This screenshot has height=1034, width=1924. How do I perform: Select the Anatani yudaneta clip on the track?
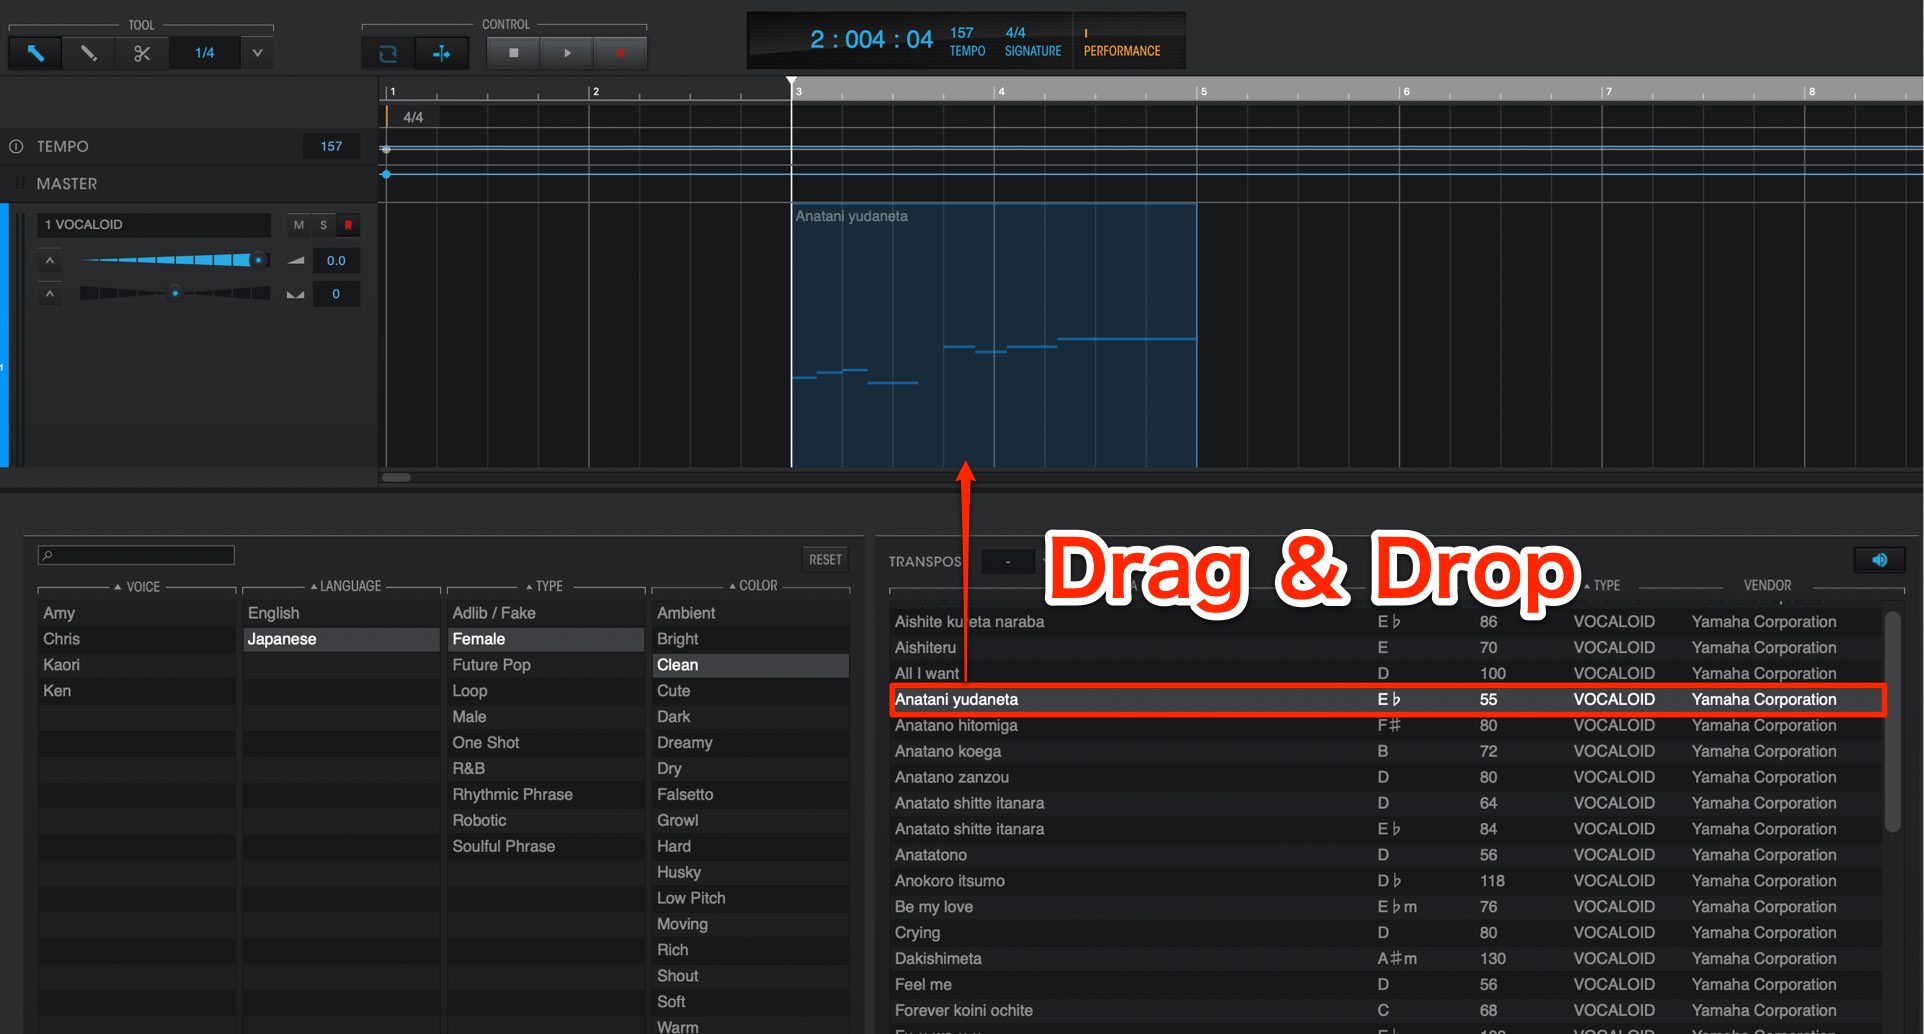(x=993, y=335)
